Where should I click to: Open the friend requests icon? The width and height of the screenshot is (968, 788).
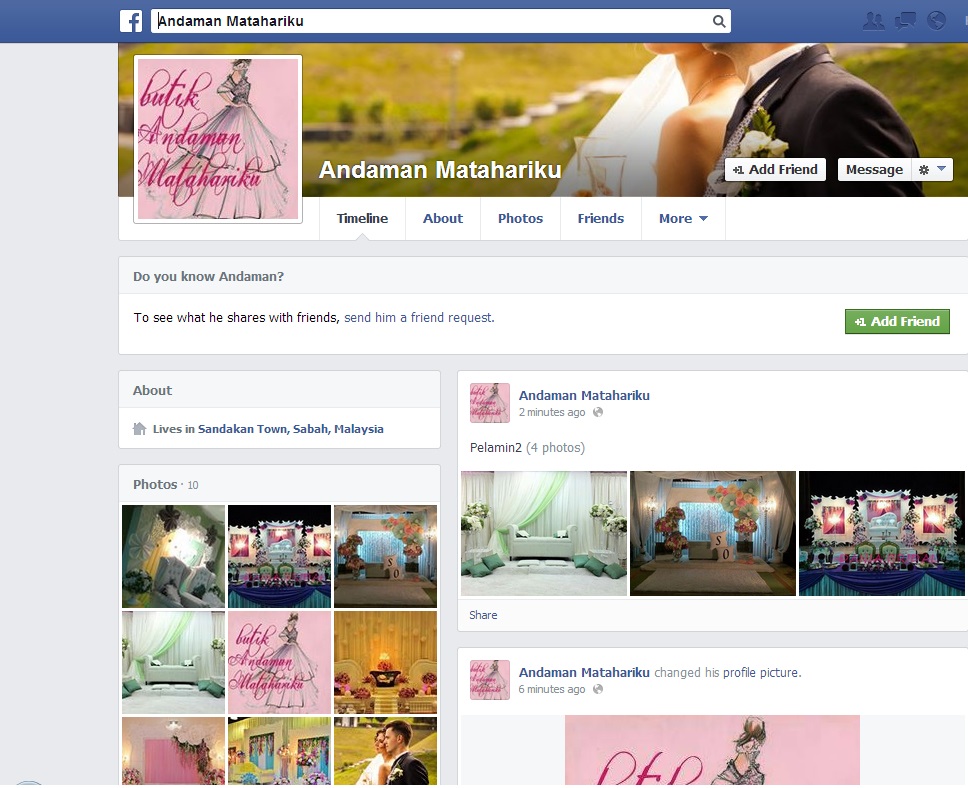pyautogui.click(x=873, y=20)
